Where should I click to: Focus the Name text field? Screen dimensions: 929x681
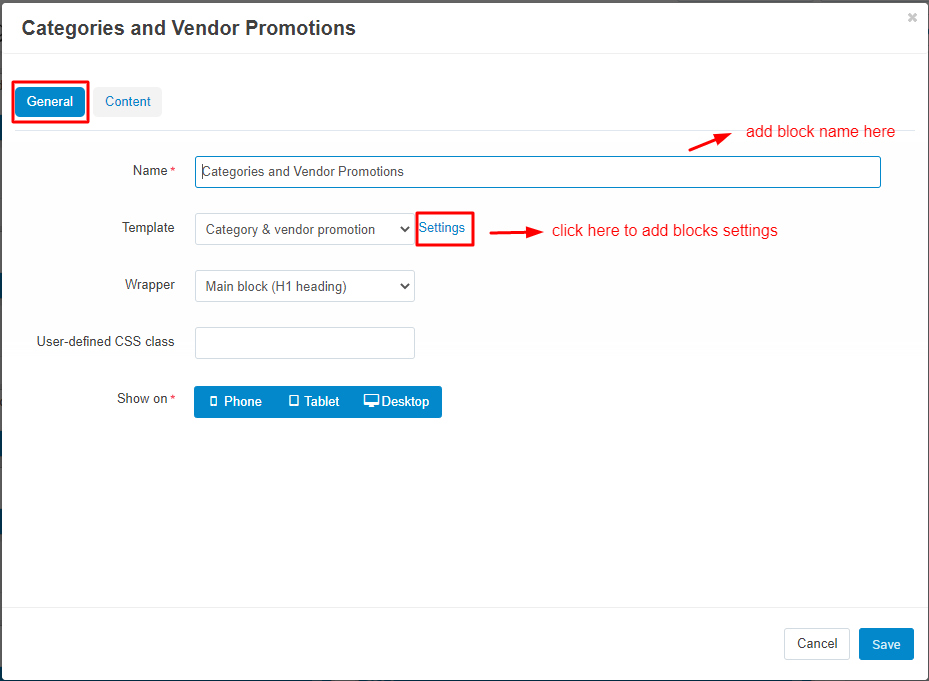[537, 172]
